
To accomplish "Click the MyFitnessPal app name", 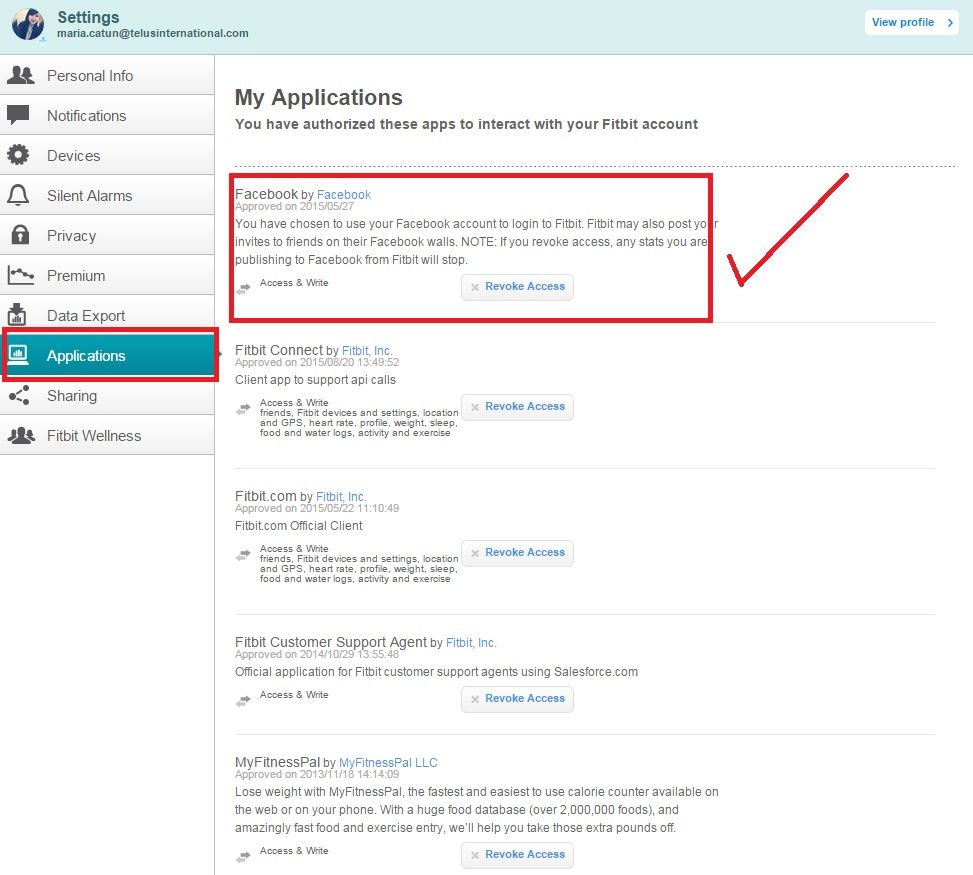I will tap(277, 762).
